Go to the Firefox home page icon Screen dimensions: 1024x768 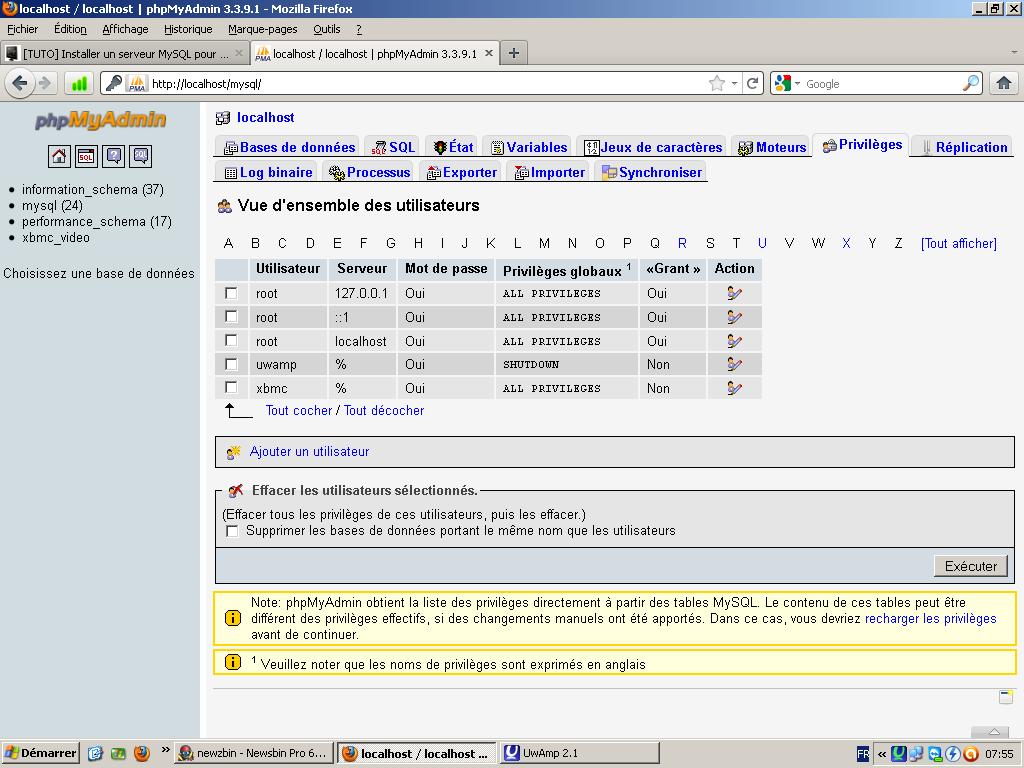click(1004, 83)
